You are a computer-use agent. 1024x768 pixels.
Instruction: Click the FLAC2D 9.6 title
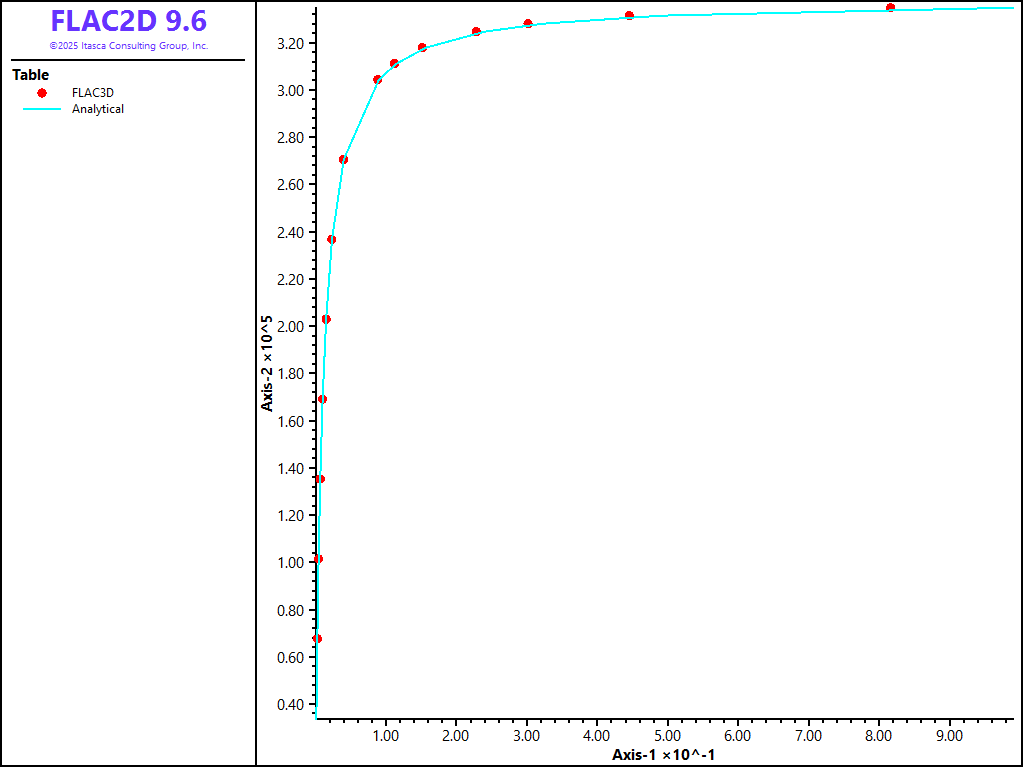(x=128, y=22)
